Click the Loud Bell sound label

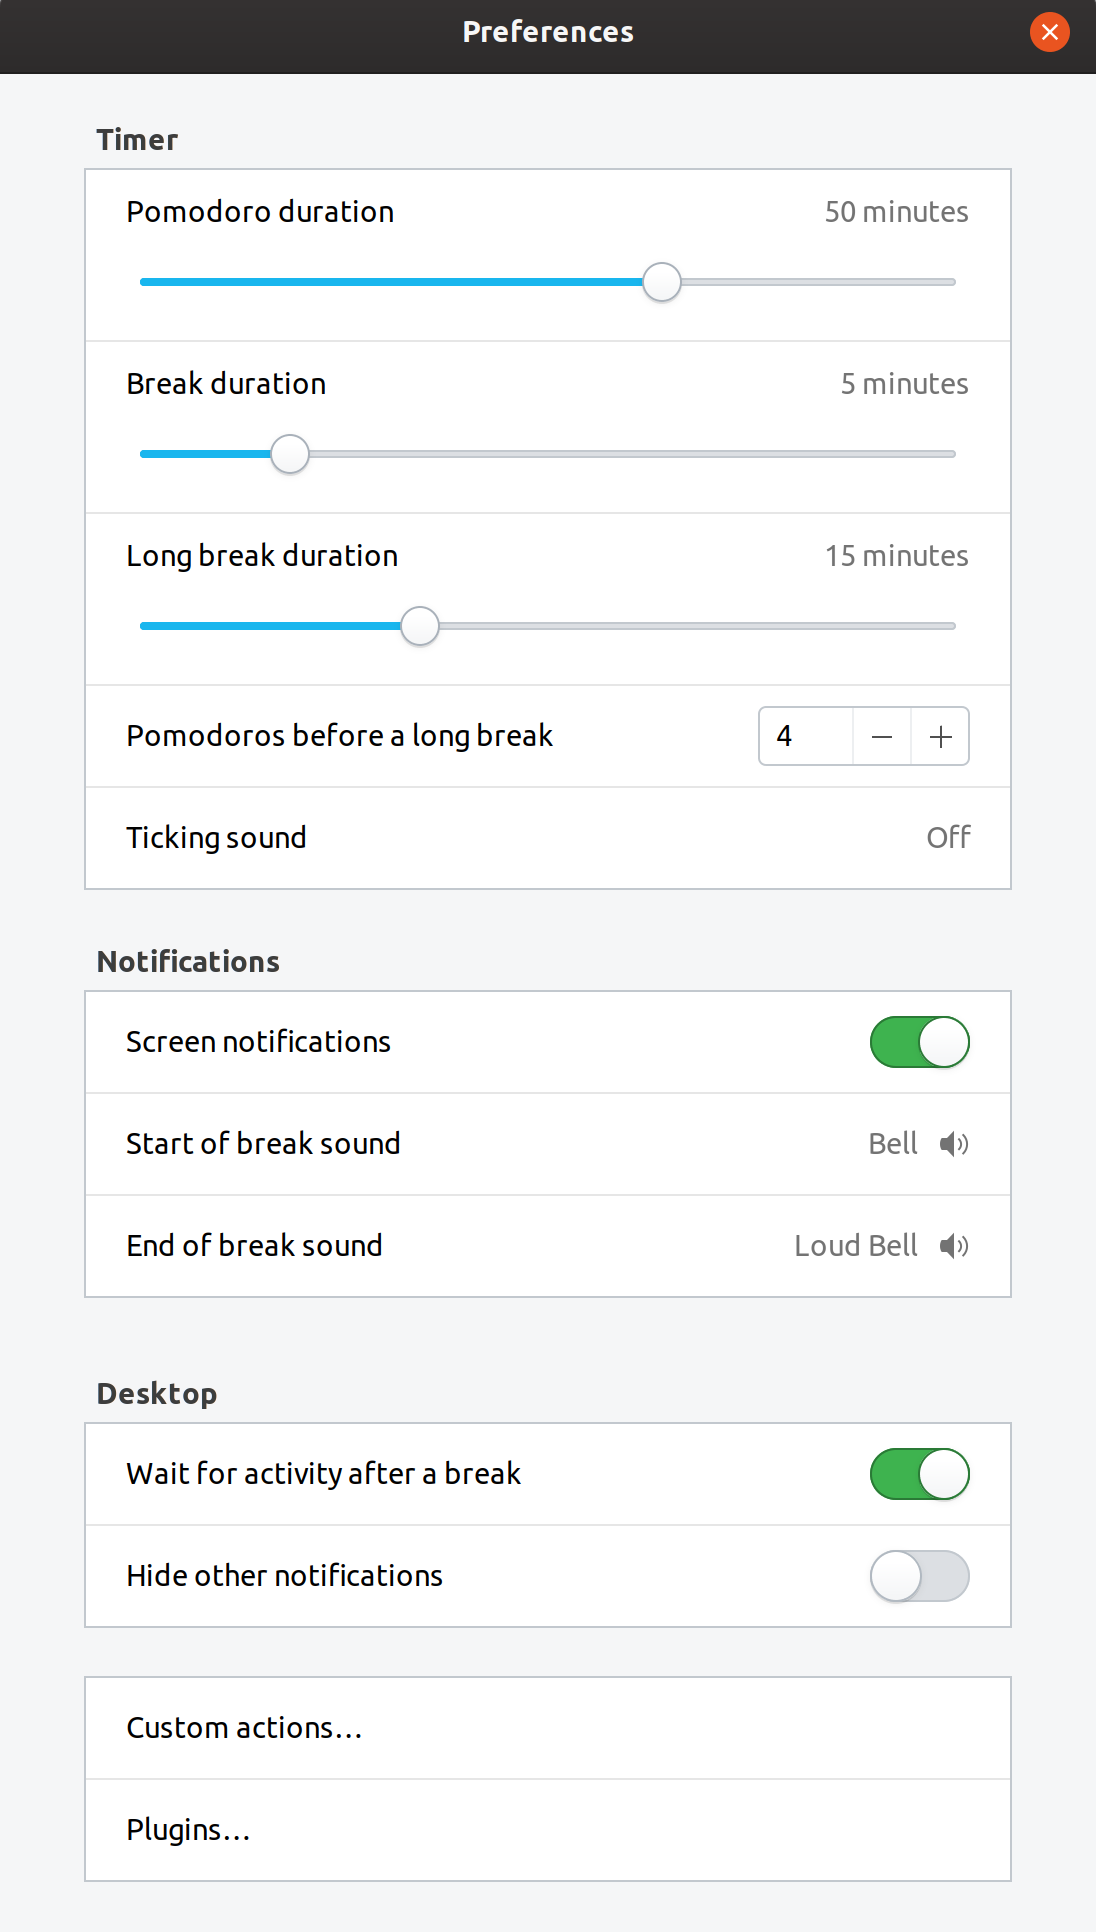[x=856, y=1246]
